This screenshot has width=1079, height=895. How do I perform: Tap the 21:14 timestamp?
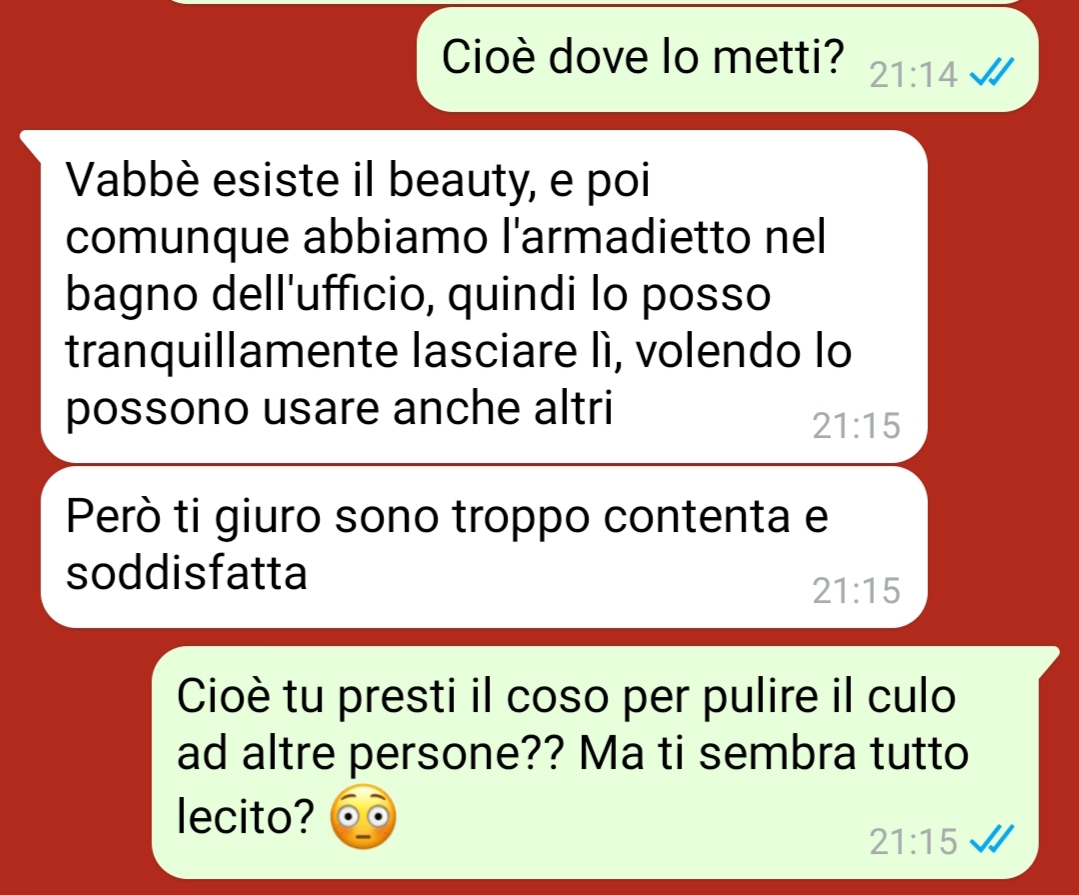coord(913,74)
